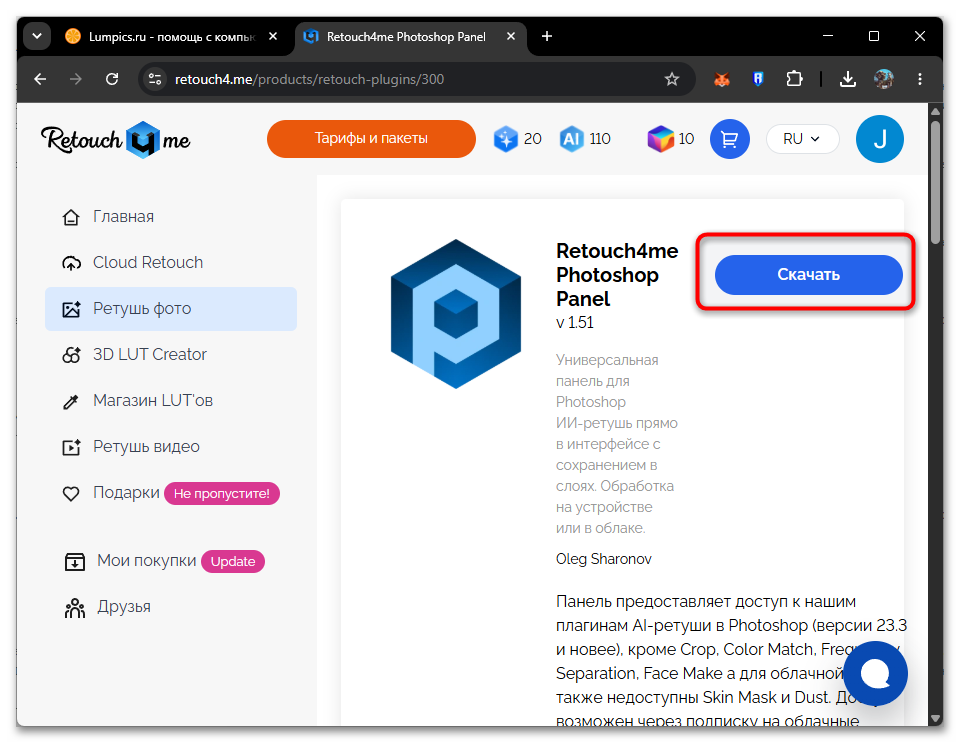Click the image sparkle icon of Ретушь фото
This screenshot has width=960, height=743.
tap(71, 309)
